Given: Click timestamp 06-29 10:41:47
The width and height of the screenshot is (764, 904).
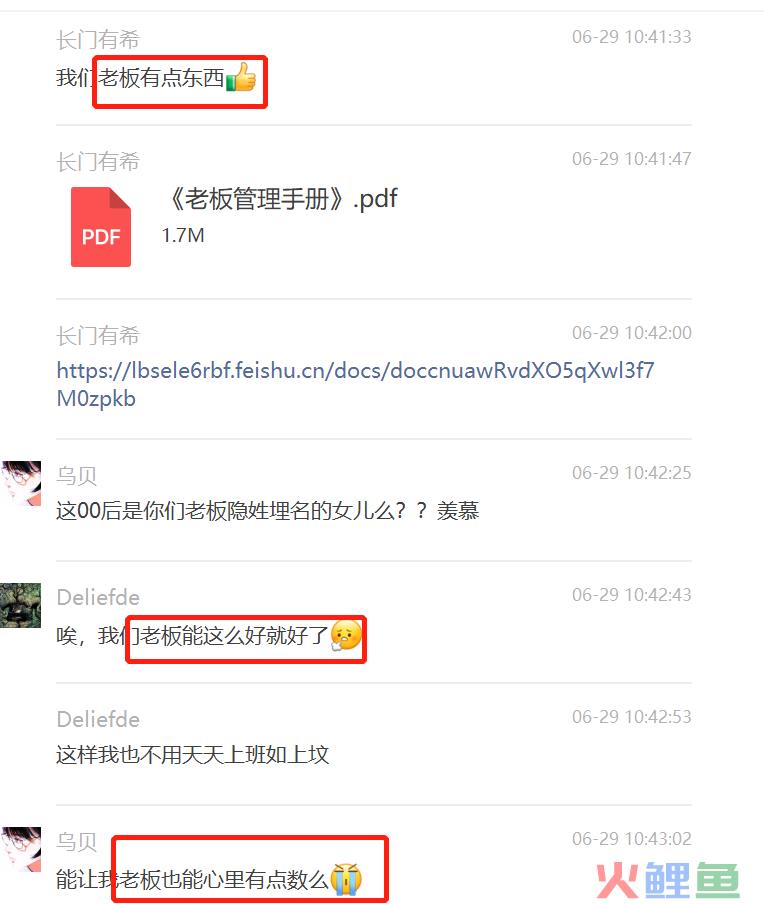Looking at the screenshot, I should pos(631,159).
